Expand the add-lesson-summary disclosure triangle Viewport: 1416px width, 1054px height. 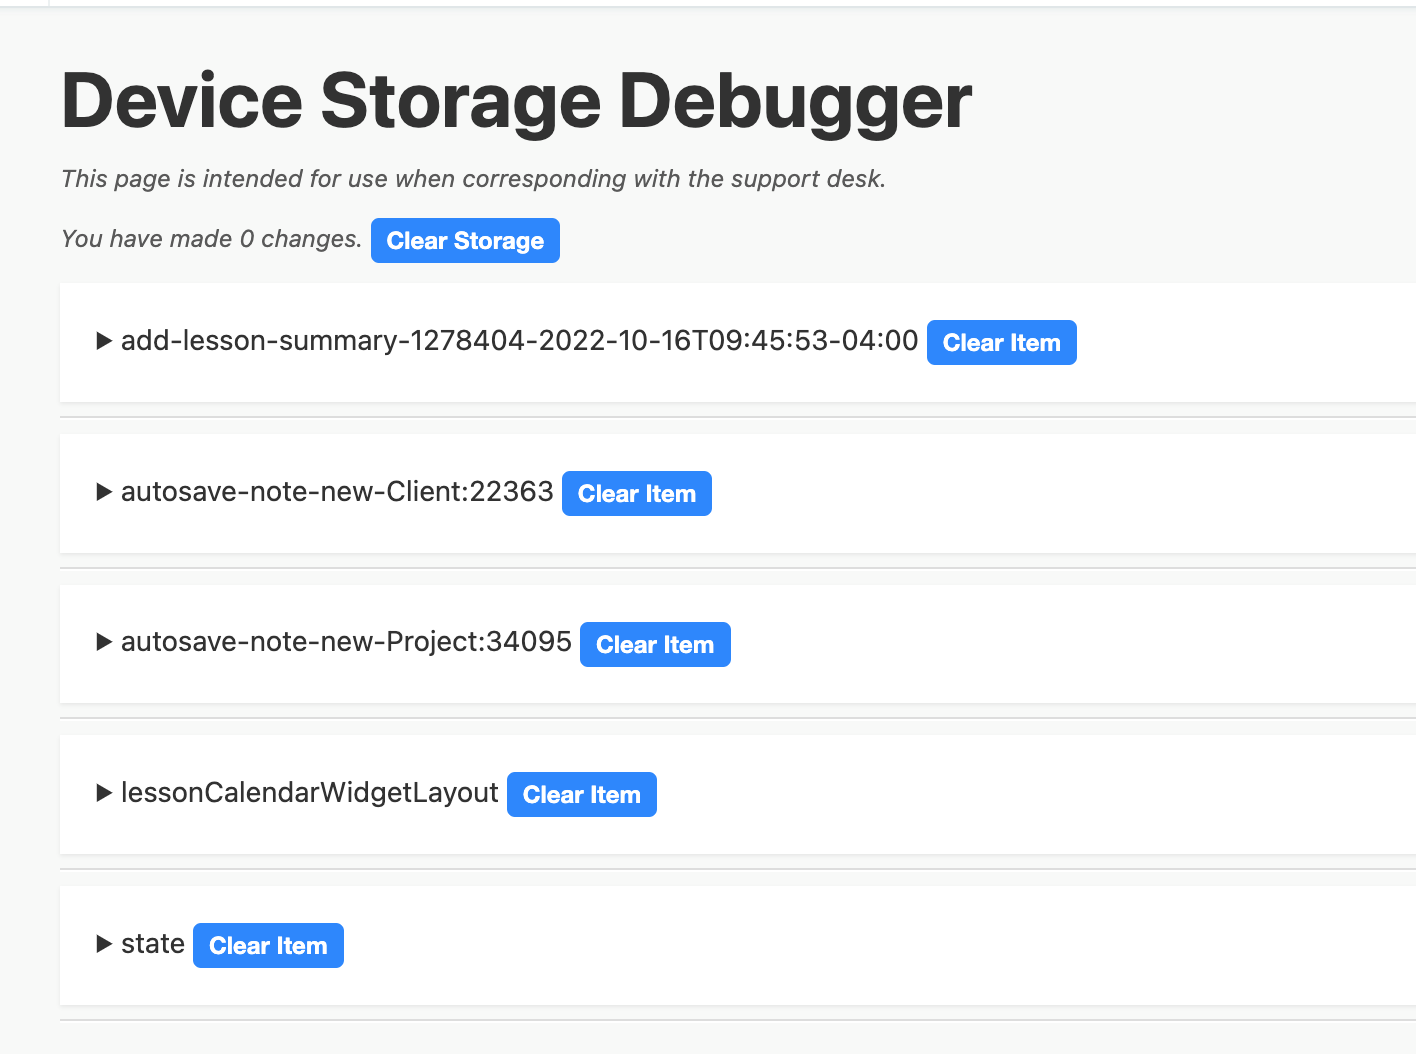[103, 341]
